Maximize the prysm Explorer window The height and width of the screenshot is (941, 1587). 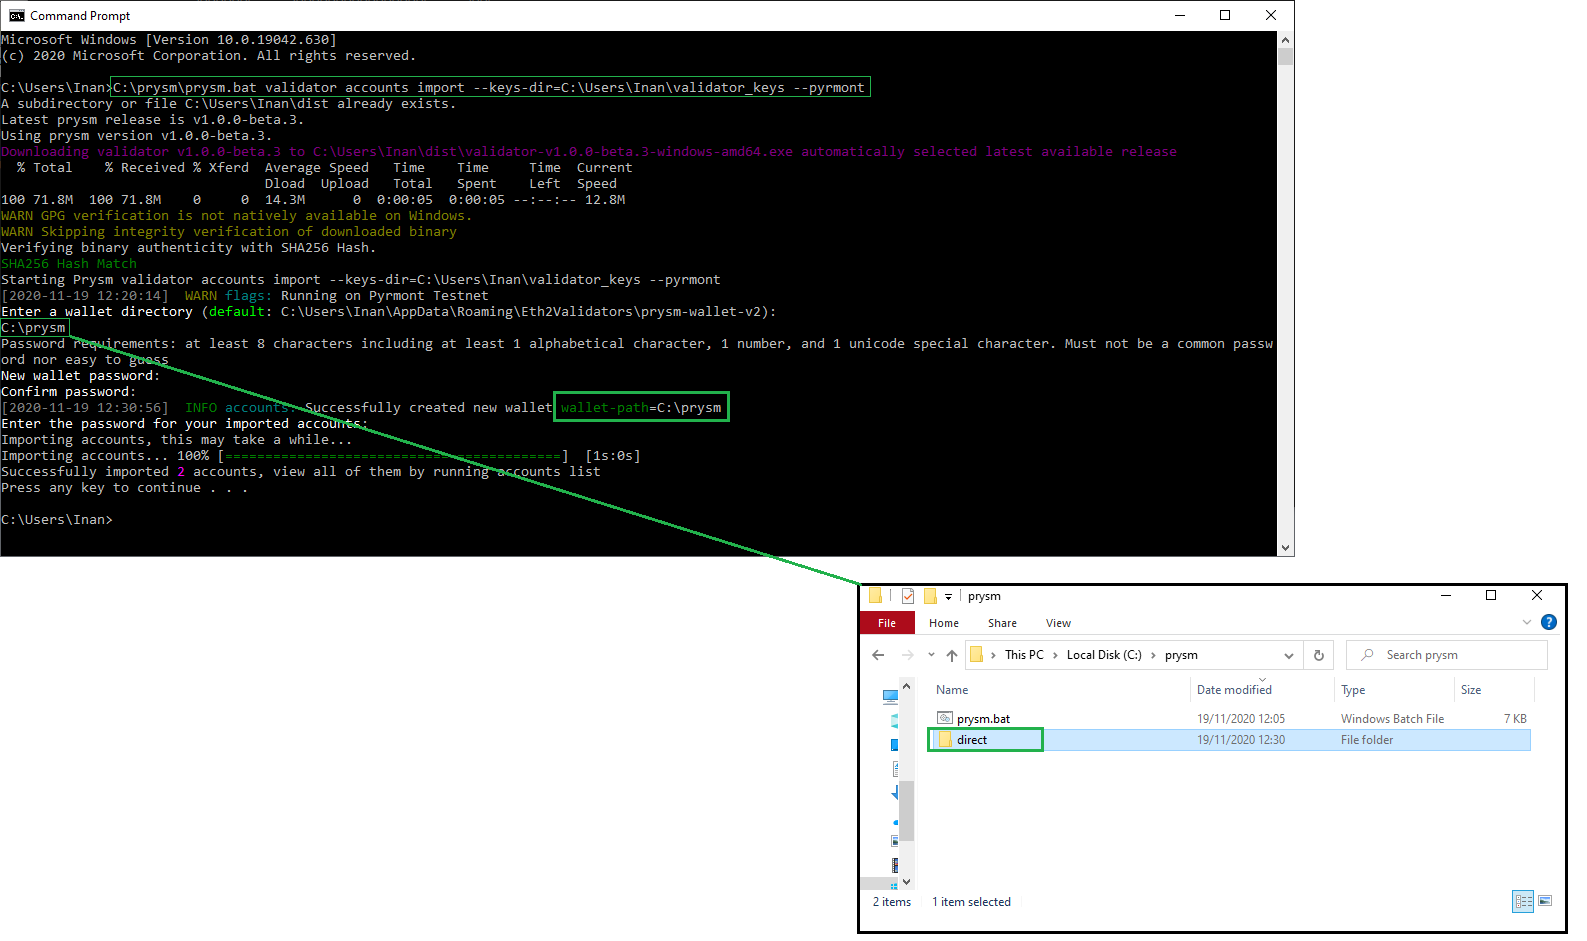tap(1491, 595)
